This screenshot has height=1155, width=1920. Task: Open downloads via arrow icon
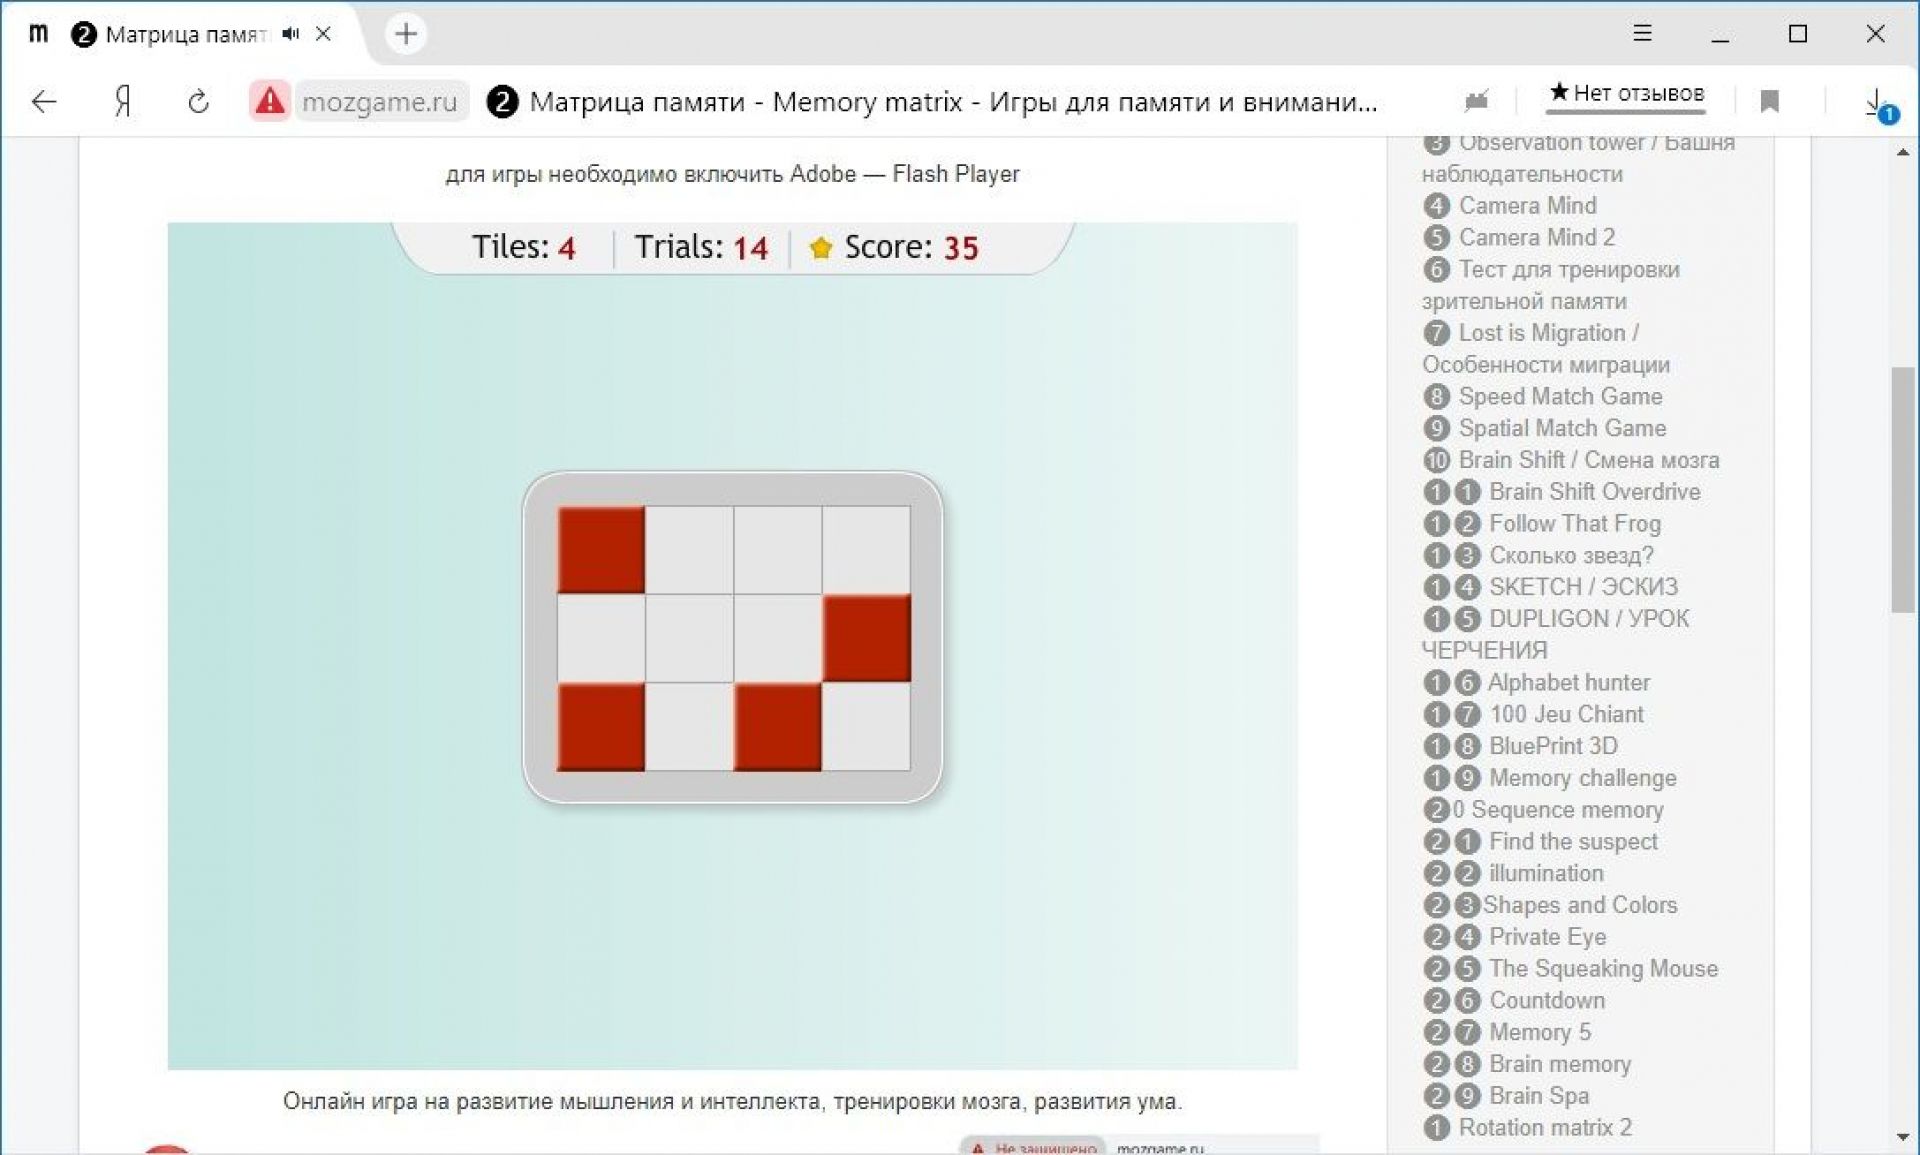(1876, 101)
